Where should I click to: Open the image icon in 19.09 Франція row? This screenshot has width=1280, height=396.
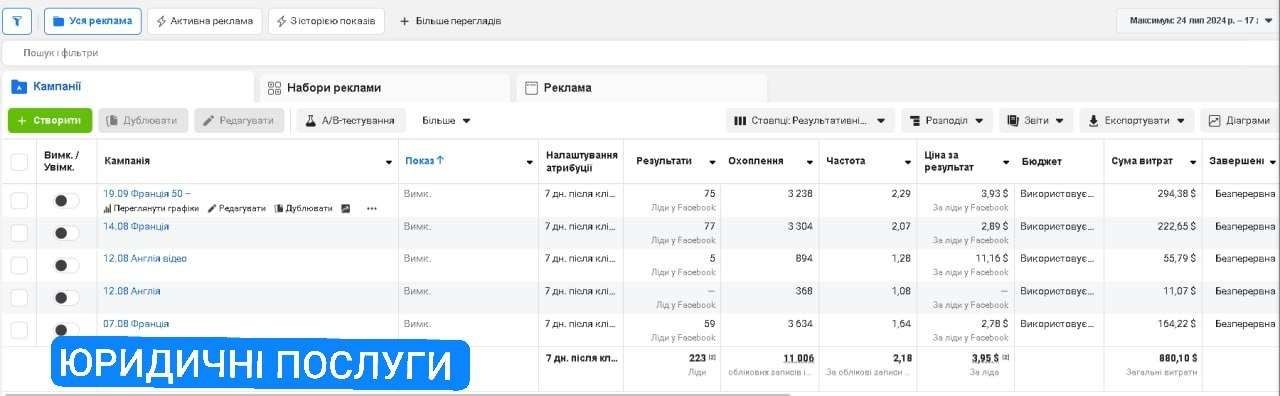[346, 209]
